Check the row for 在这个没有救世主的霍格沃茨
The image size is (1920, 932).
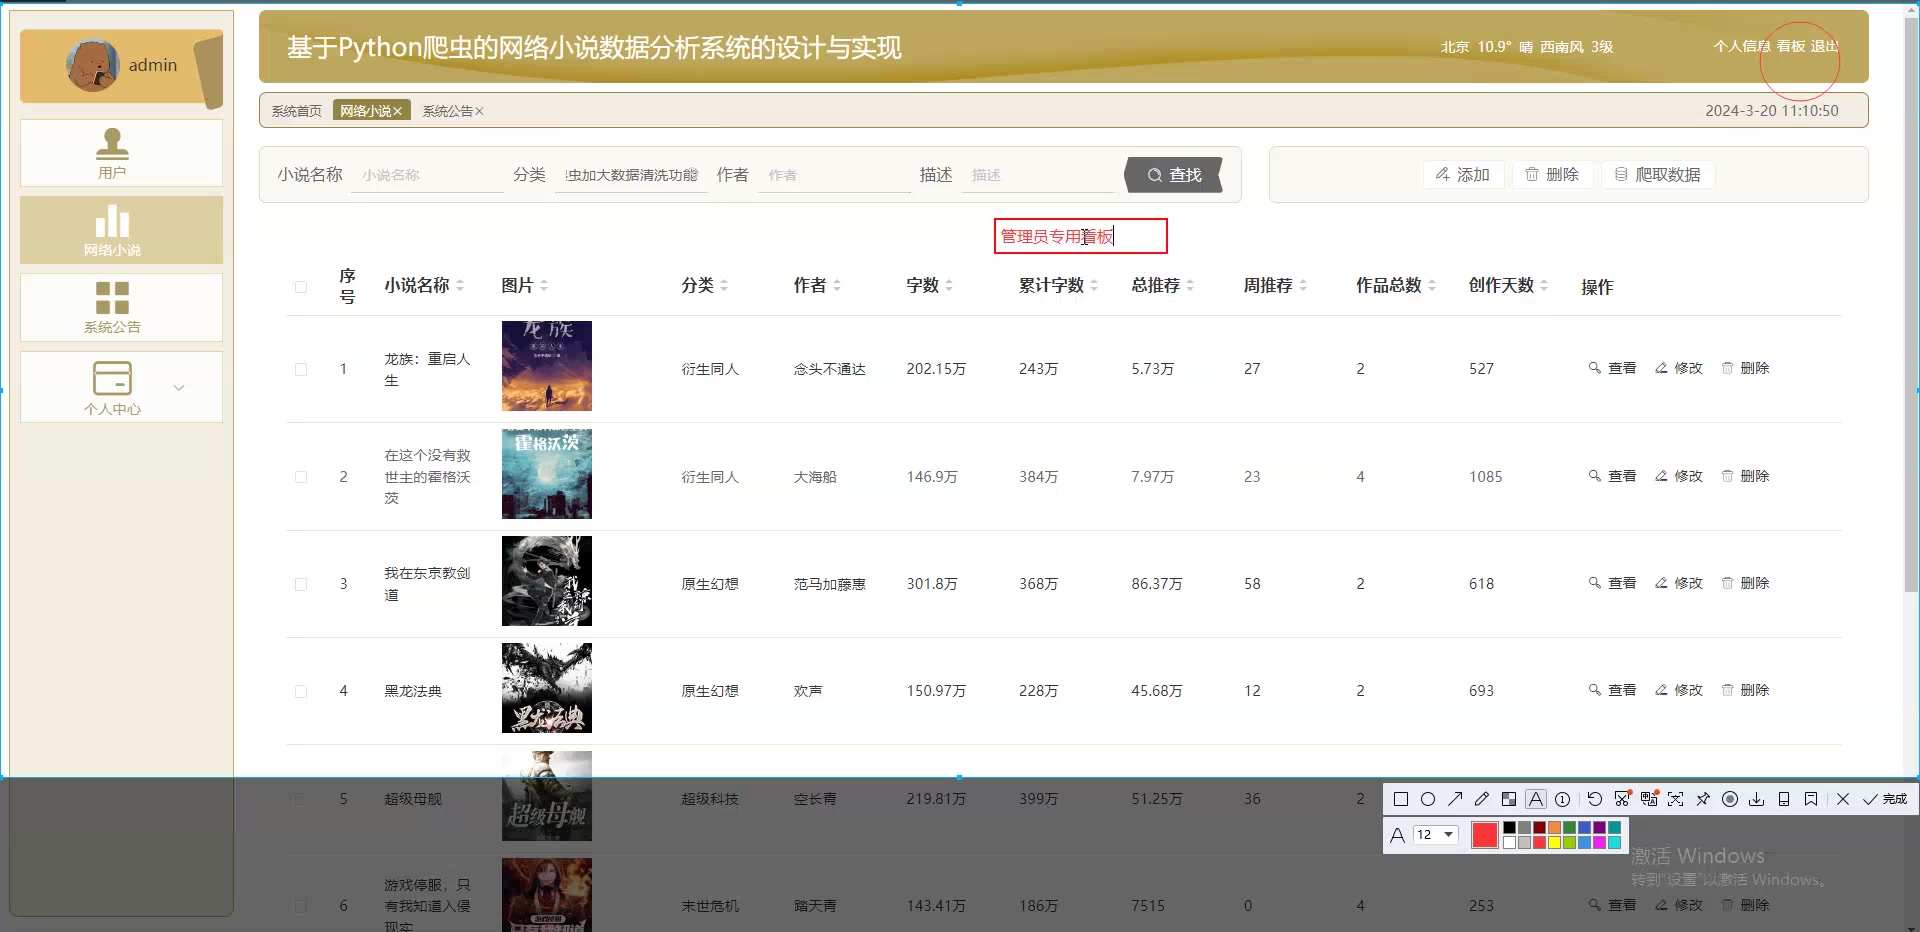click(x=301, y=477)
